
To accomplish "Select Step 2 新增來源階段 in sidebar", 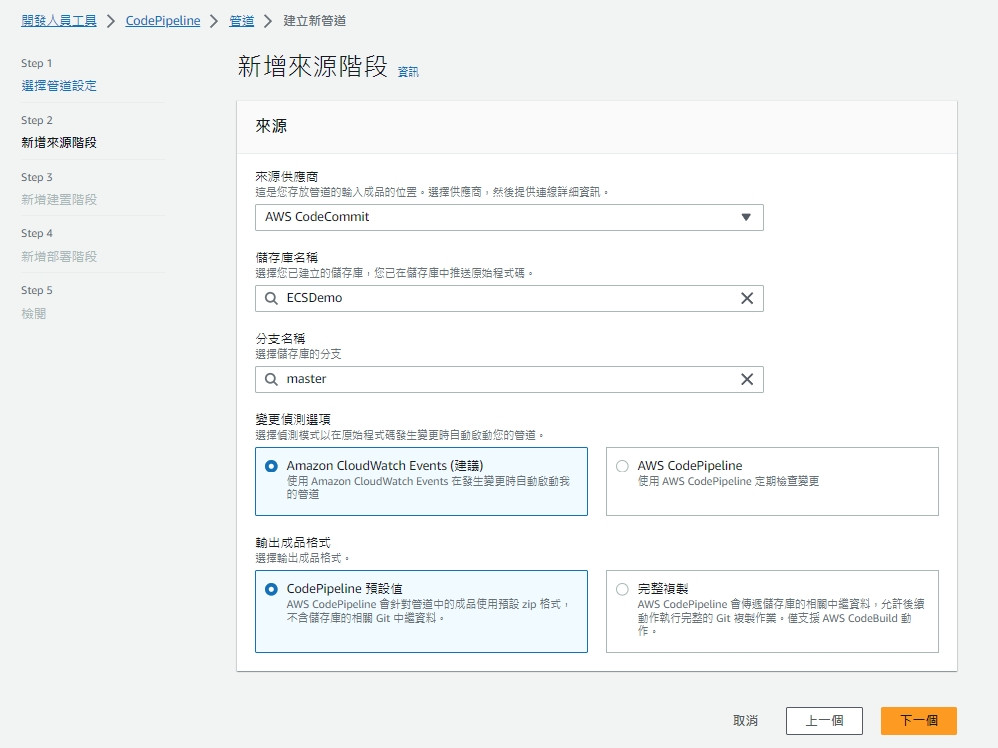I will click(x=59, y=143).
